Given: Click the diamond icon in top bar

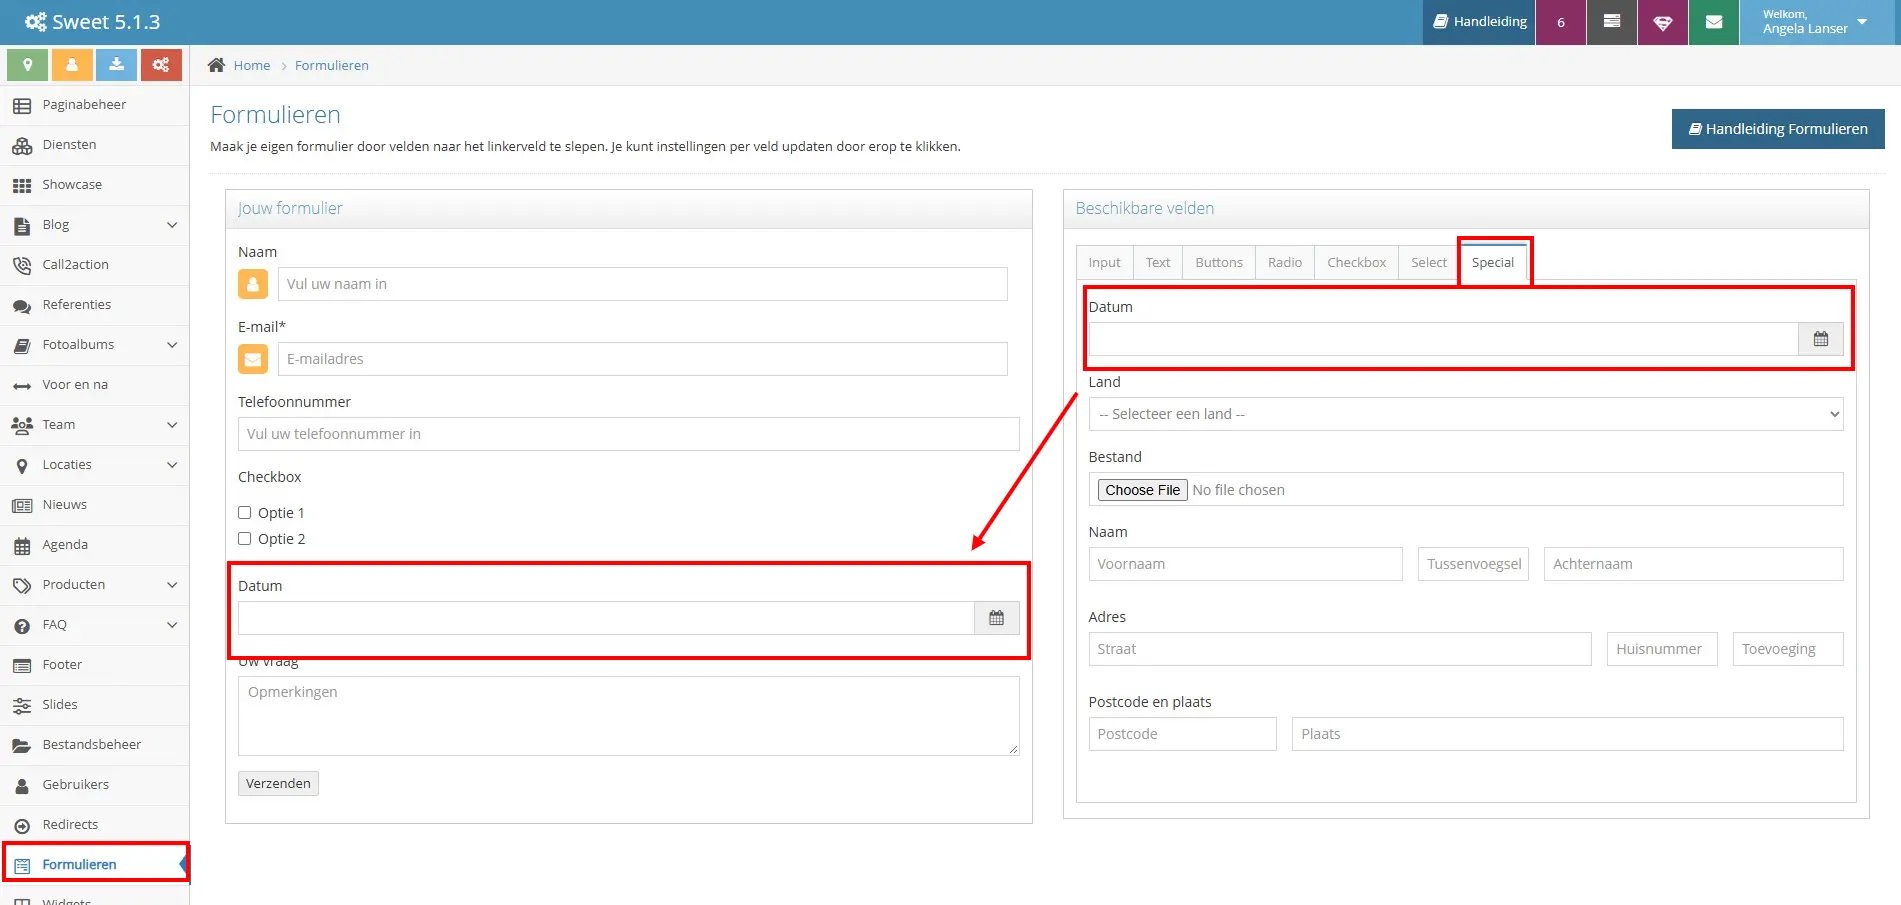Looking at the screenshot, I should [x=1663, y=22].
